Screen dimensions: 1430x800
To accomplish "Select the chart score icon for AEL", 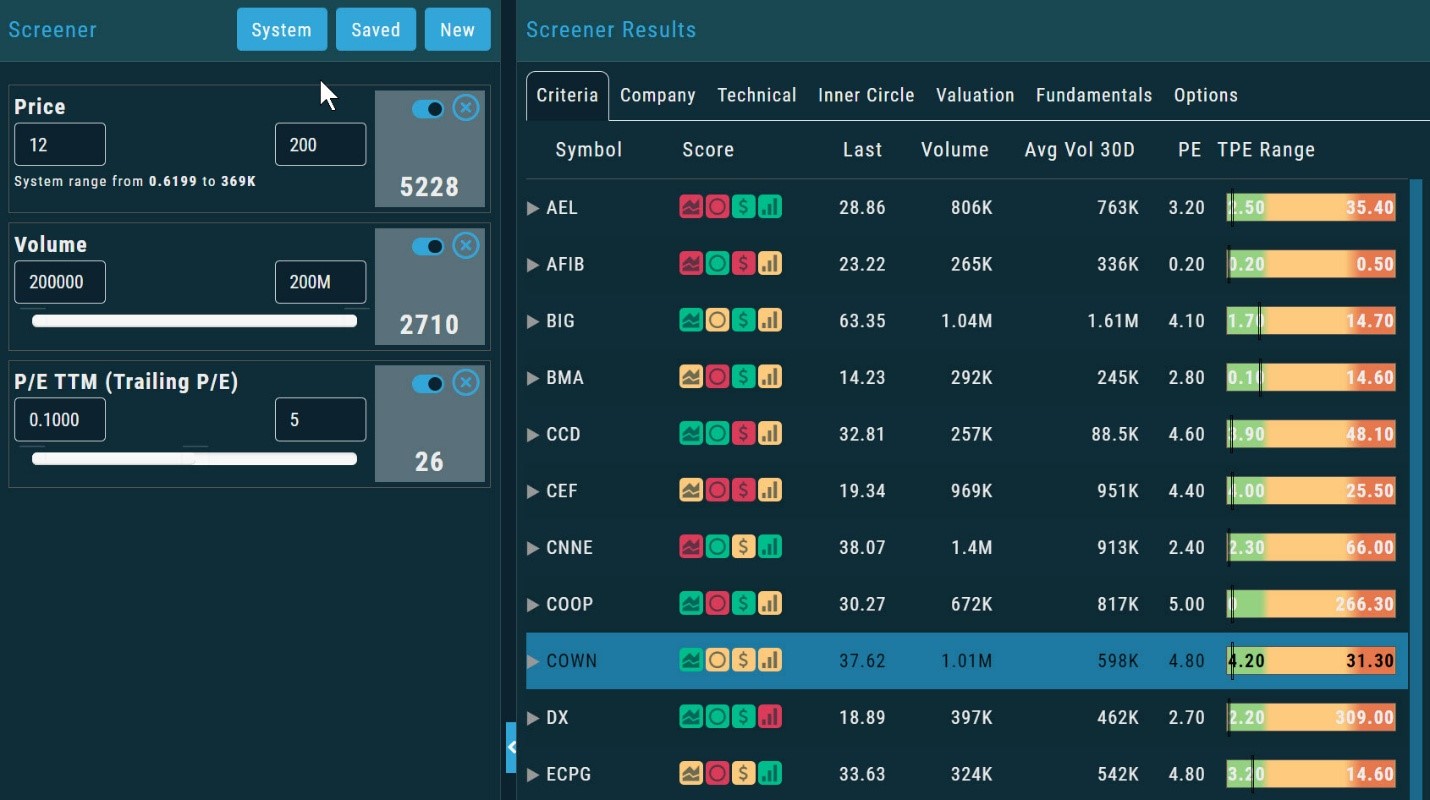I will click(x=690, y=207).
